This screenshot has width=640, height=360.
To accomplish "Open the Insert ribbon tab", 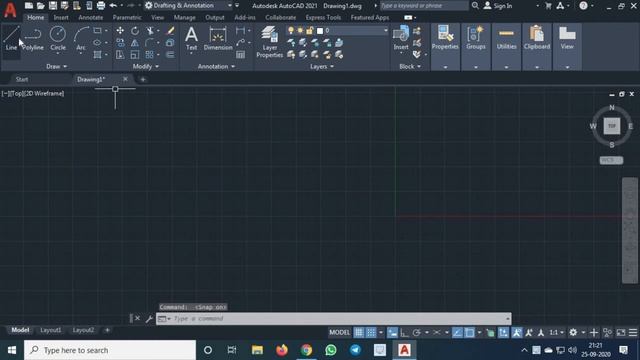I will pyautogui.click(x=61, y=18).
